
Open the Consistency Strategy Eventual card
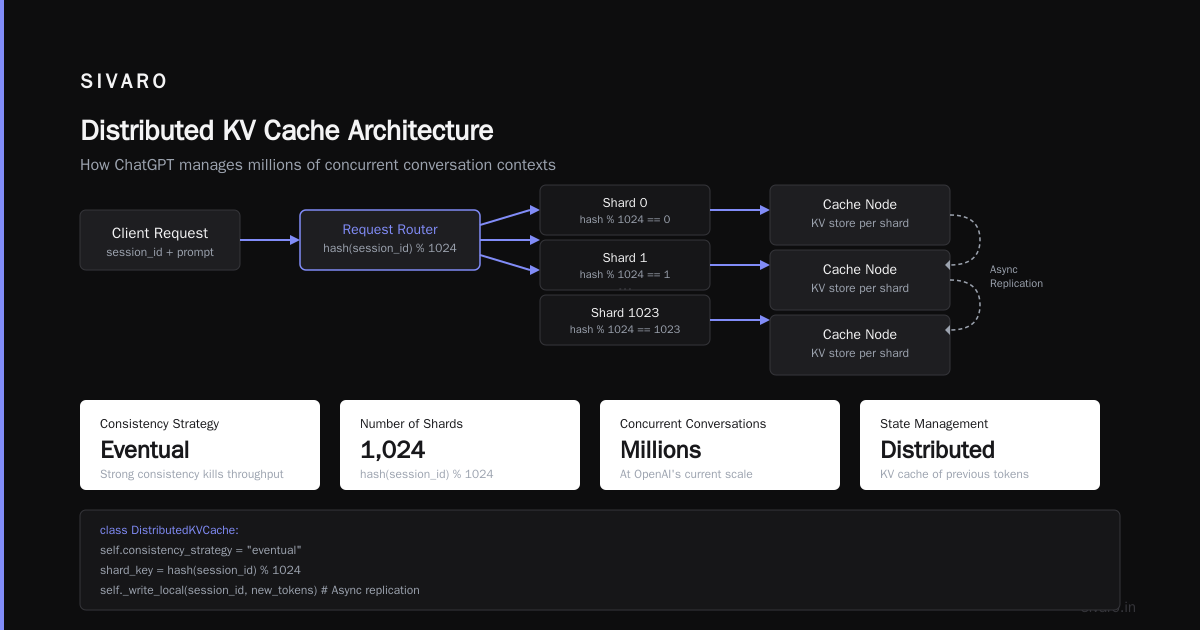(x=200, y=445)
